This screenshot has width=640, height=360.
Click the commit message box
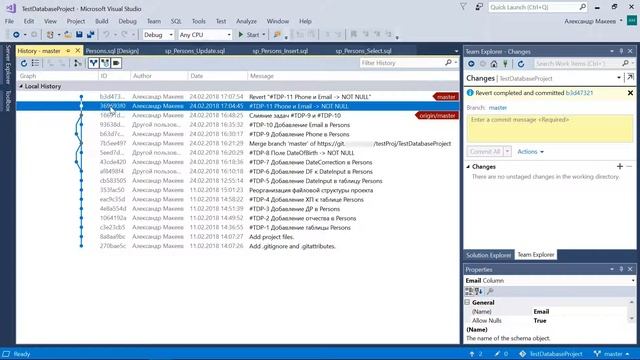click(x=549, y=128)
